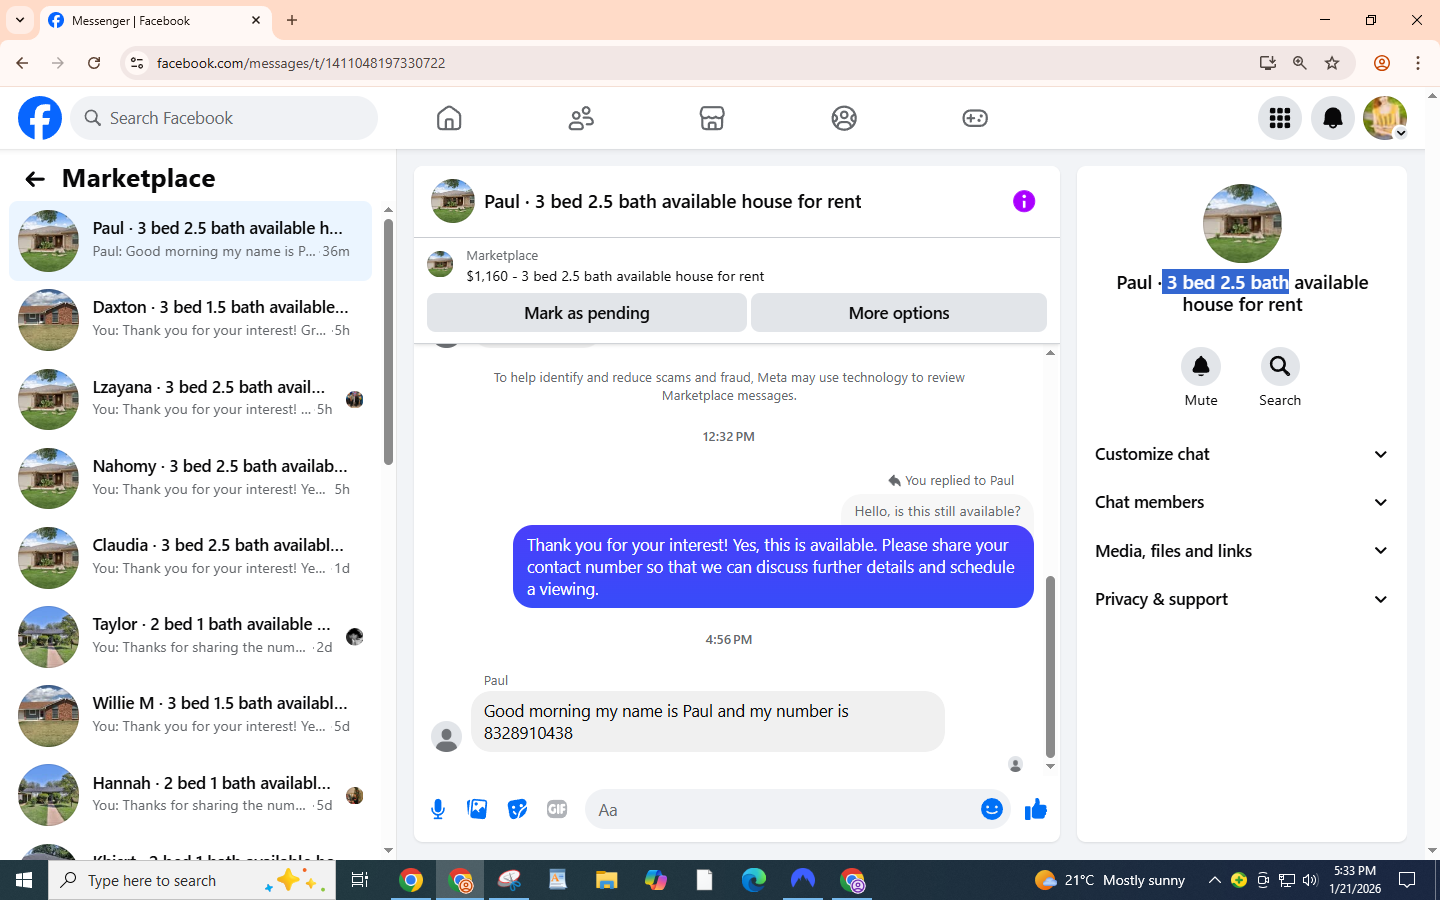This screenshot has width=1440, height=900.
Task: Click the address bar URL
Action: click(x=301, y=63)
